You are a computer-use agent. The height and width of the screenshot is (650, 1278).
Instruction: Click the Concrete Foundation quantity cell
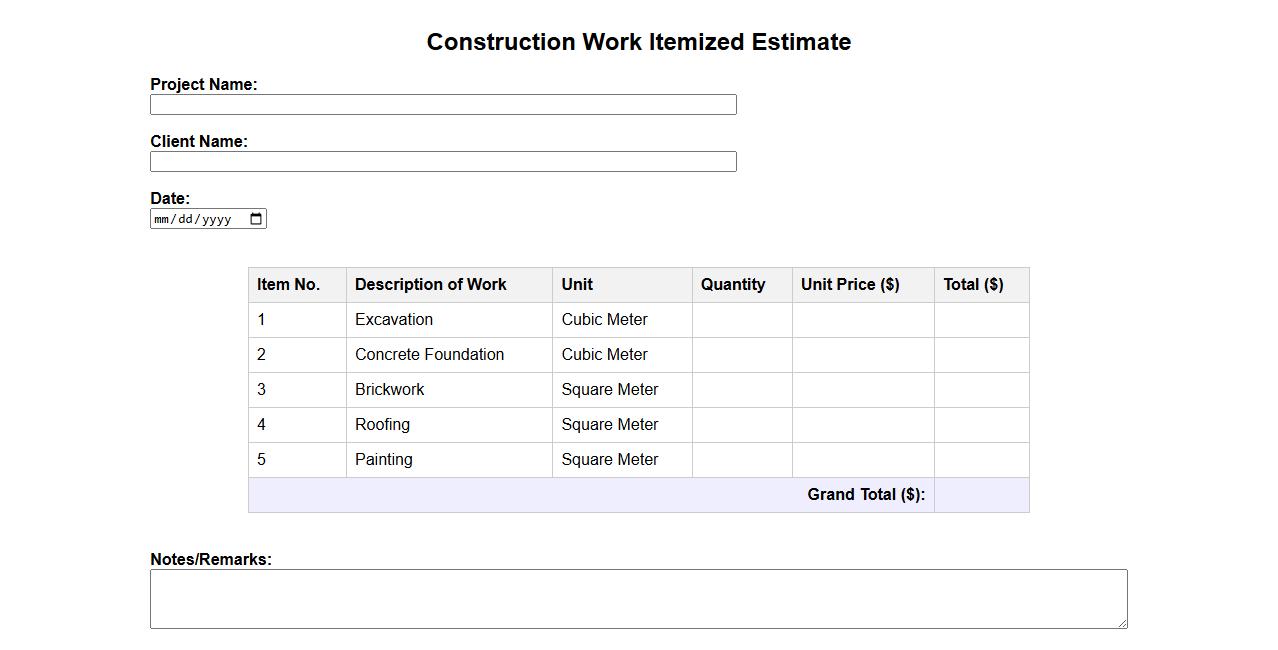[742, 355]
